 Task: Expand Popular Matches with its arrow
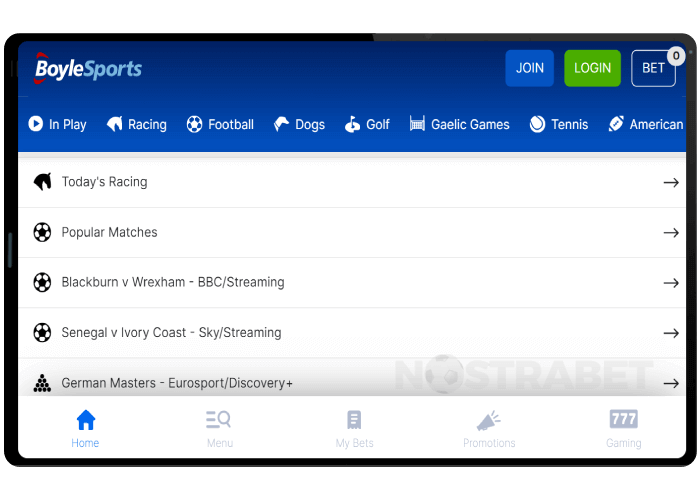point(671,233)
